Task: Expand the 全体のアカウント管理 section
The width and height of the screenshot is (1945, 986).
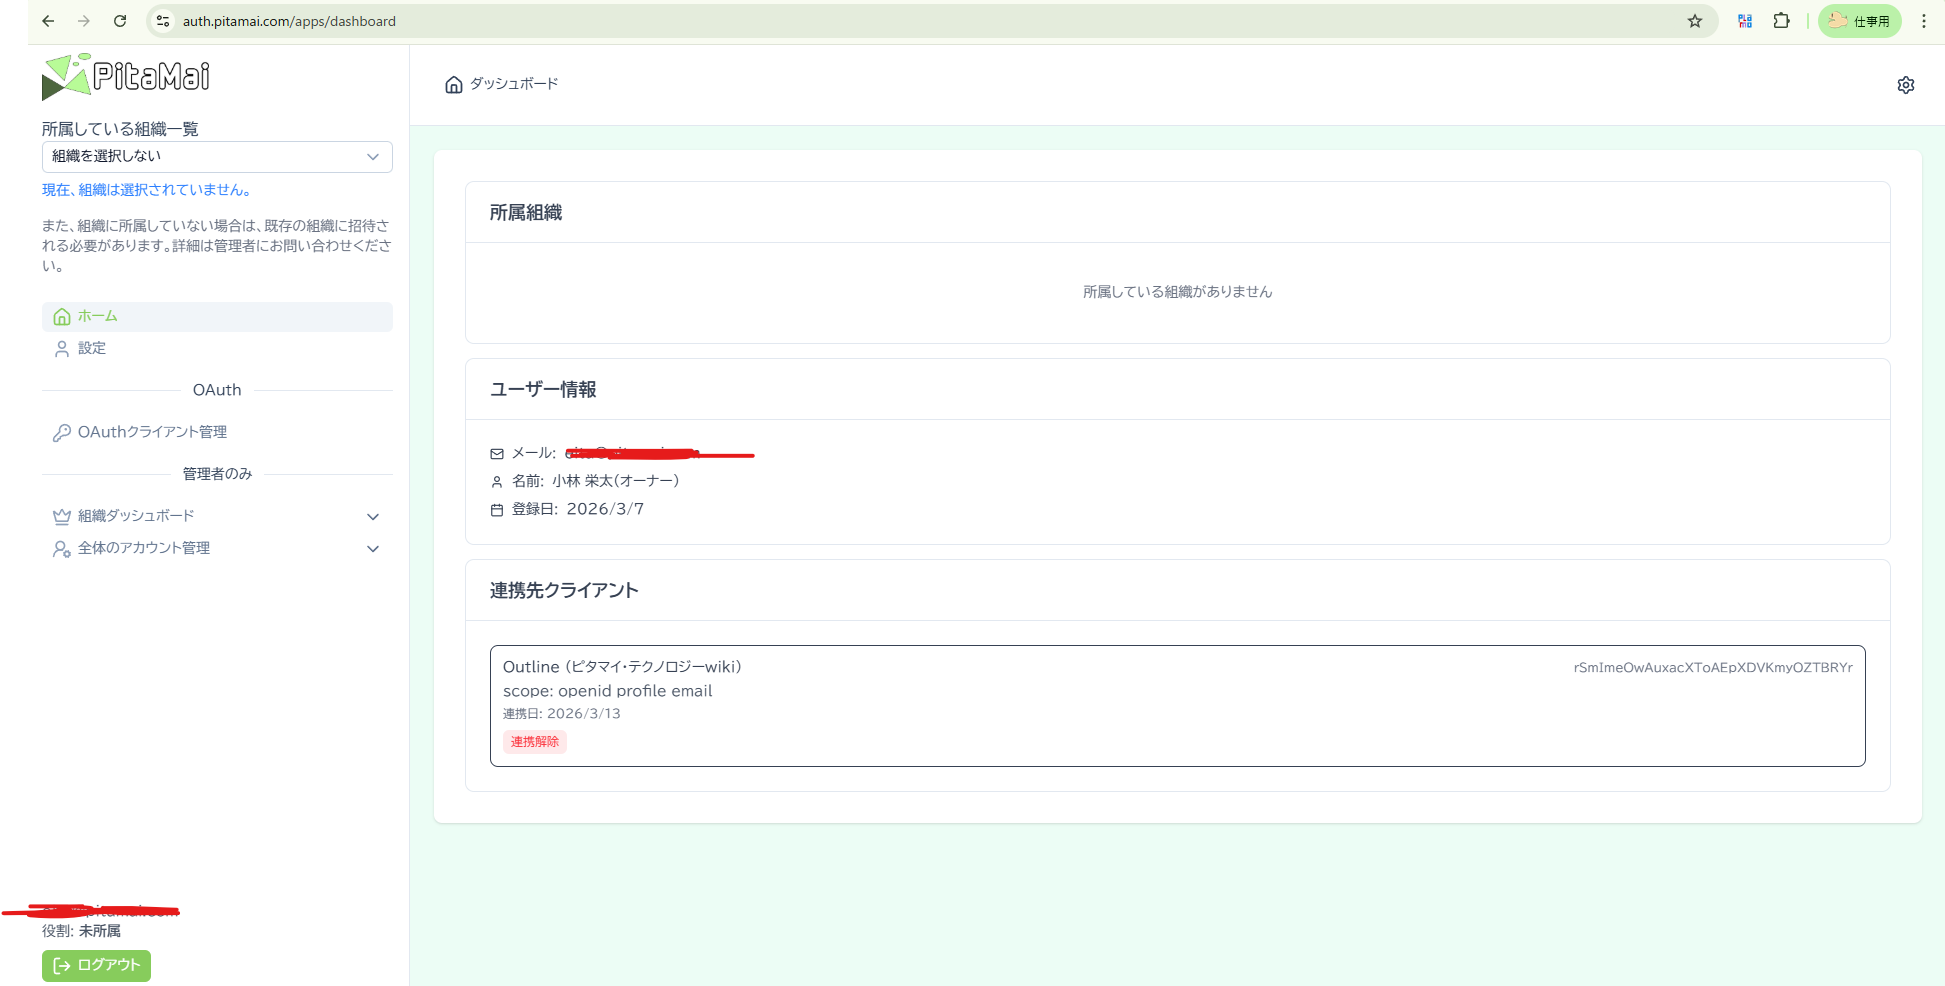Action: click(373, 548)
